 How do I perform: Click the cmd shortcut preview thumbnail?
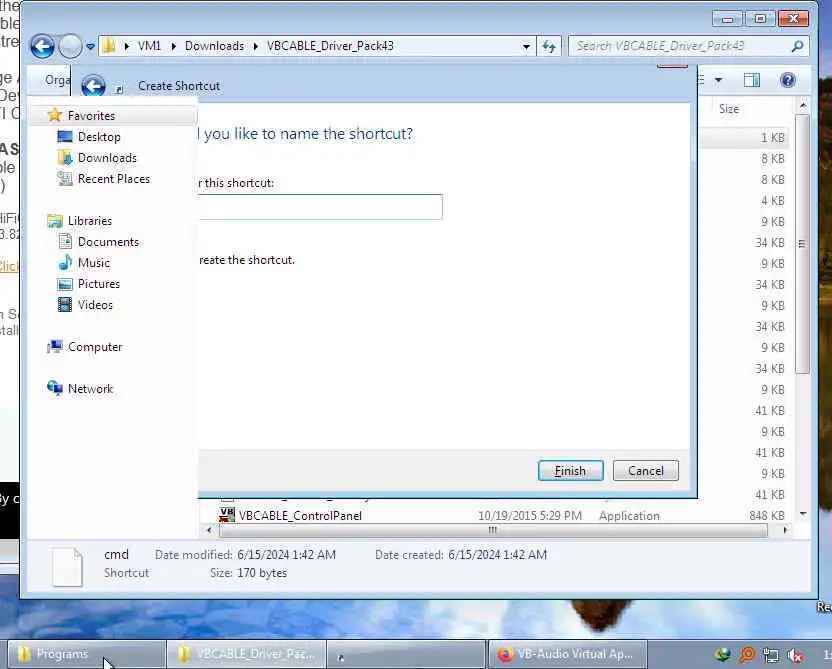point(67,567)
